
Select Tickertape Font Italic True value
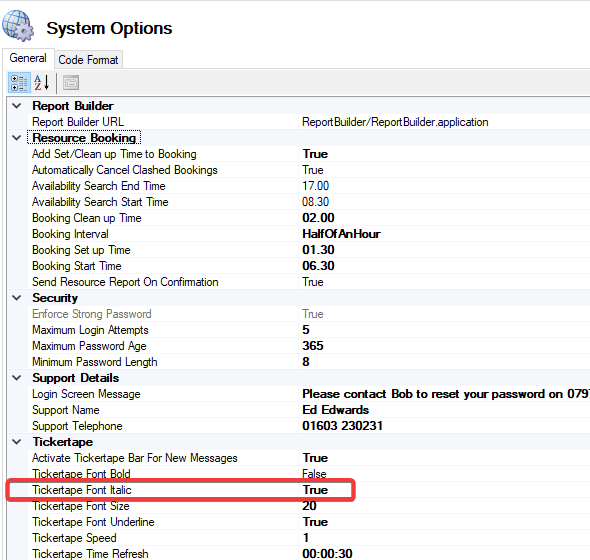click(446, 490)
